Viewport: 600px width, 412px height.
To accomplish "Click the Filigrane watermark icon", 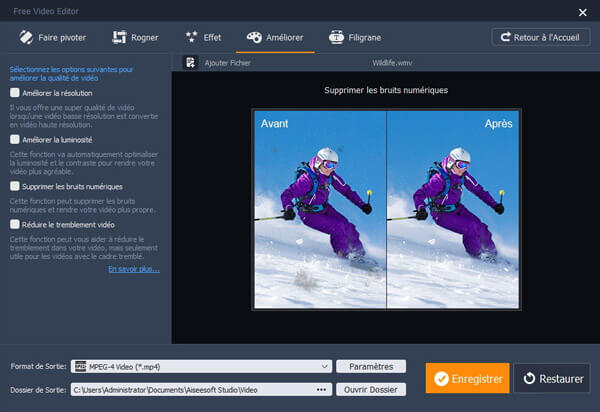I will 337,37.
